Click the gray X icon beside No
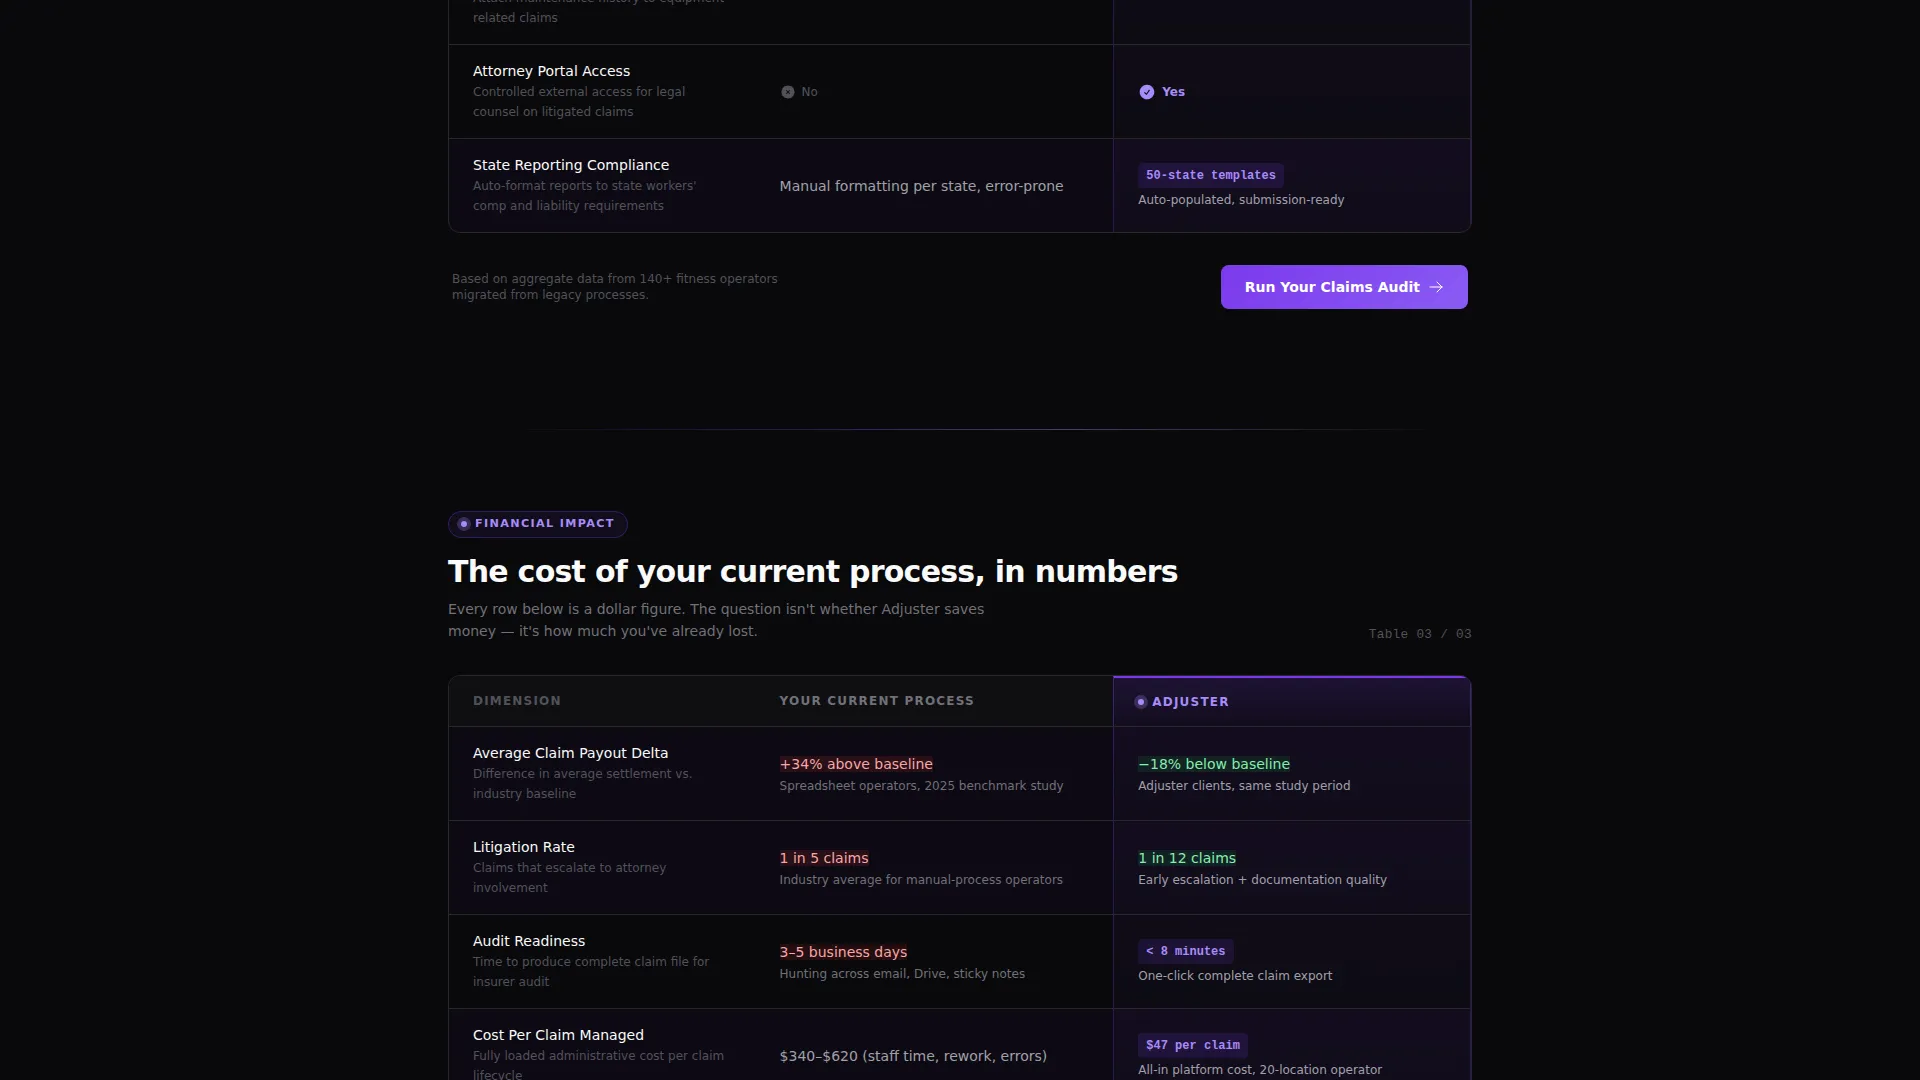This screenshot has width=1920, height=1080. click(x=788, y=92)
